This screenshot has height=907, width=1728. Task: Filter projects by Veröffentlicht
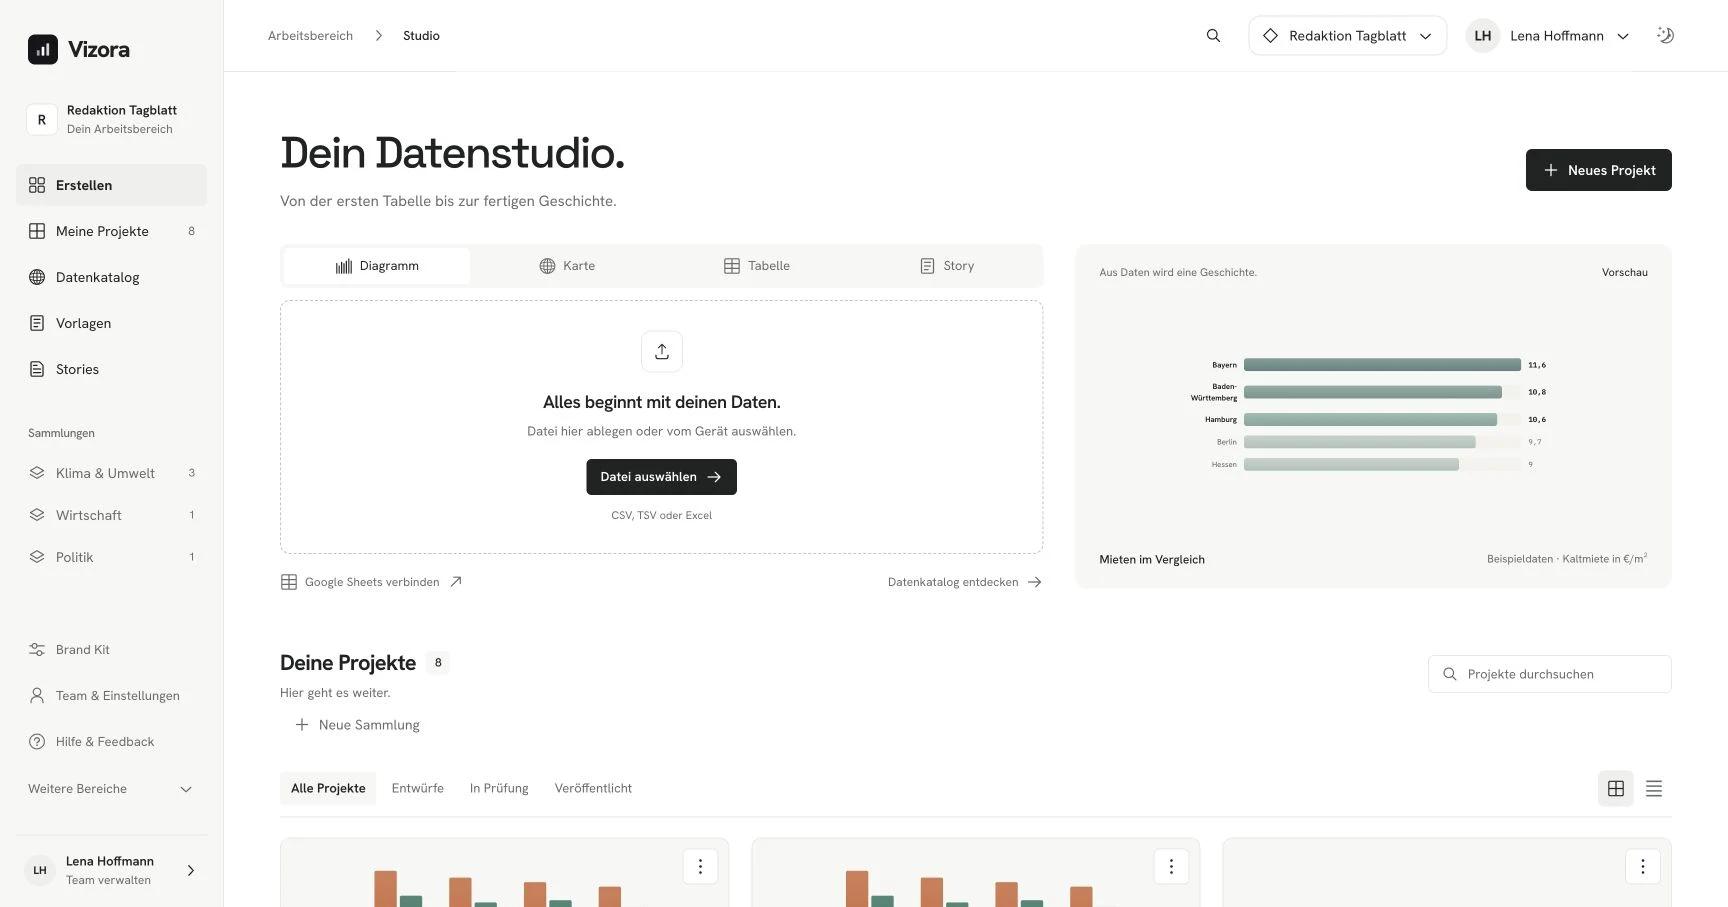[593, 788]
